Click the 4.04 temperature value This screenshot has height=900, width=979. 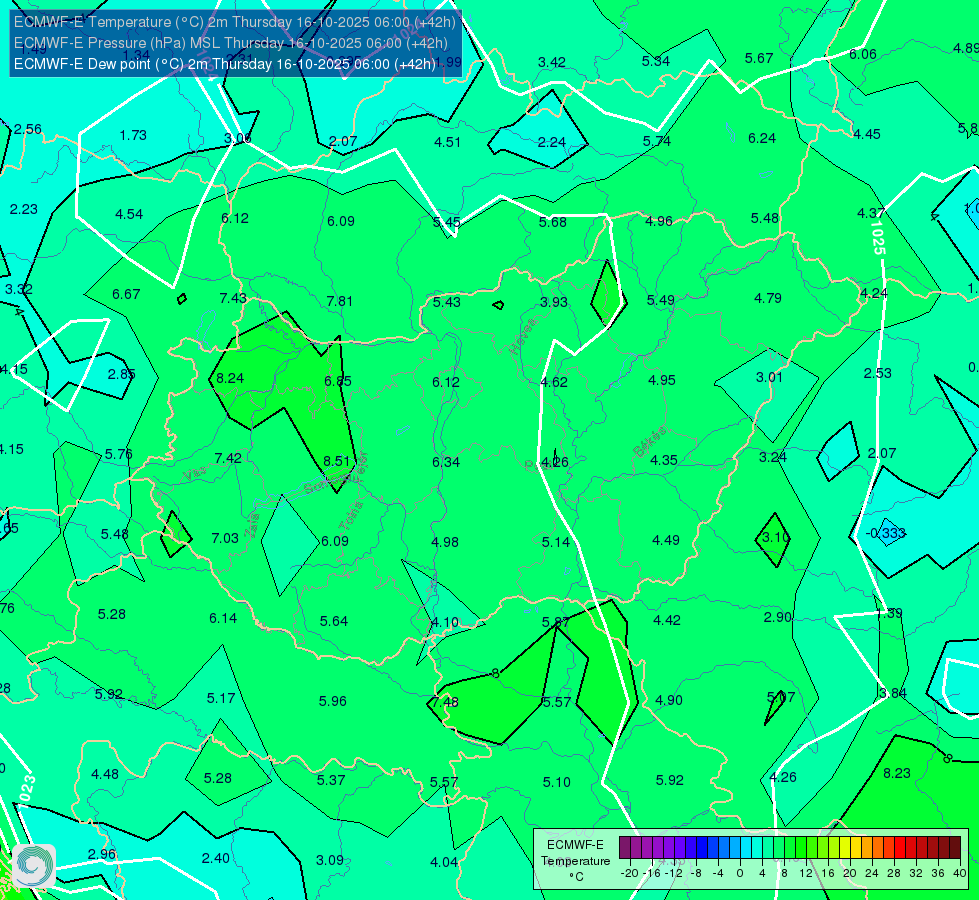[x=444, y=862]
